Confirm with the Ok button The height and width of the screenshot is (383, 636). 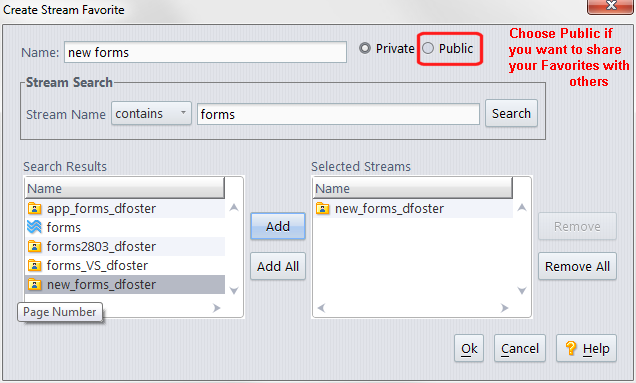469,348
